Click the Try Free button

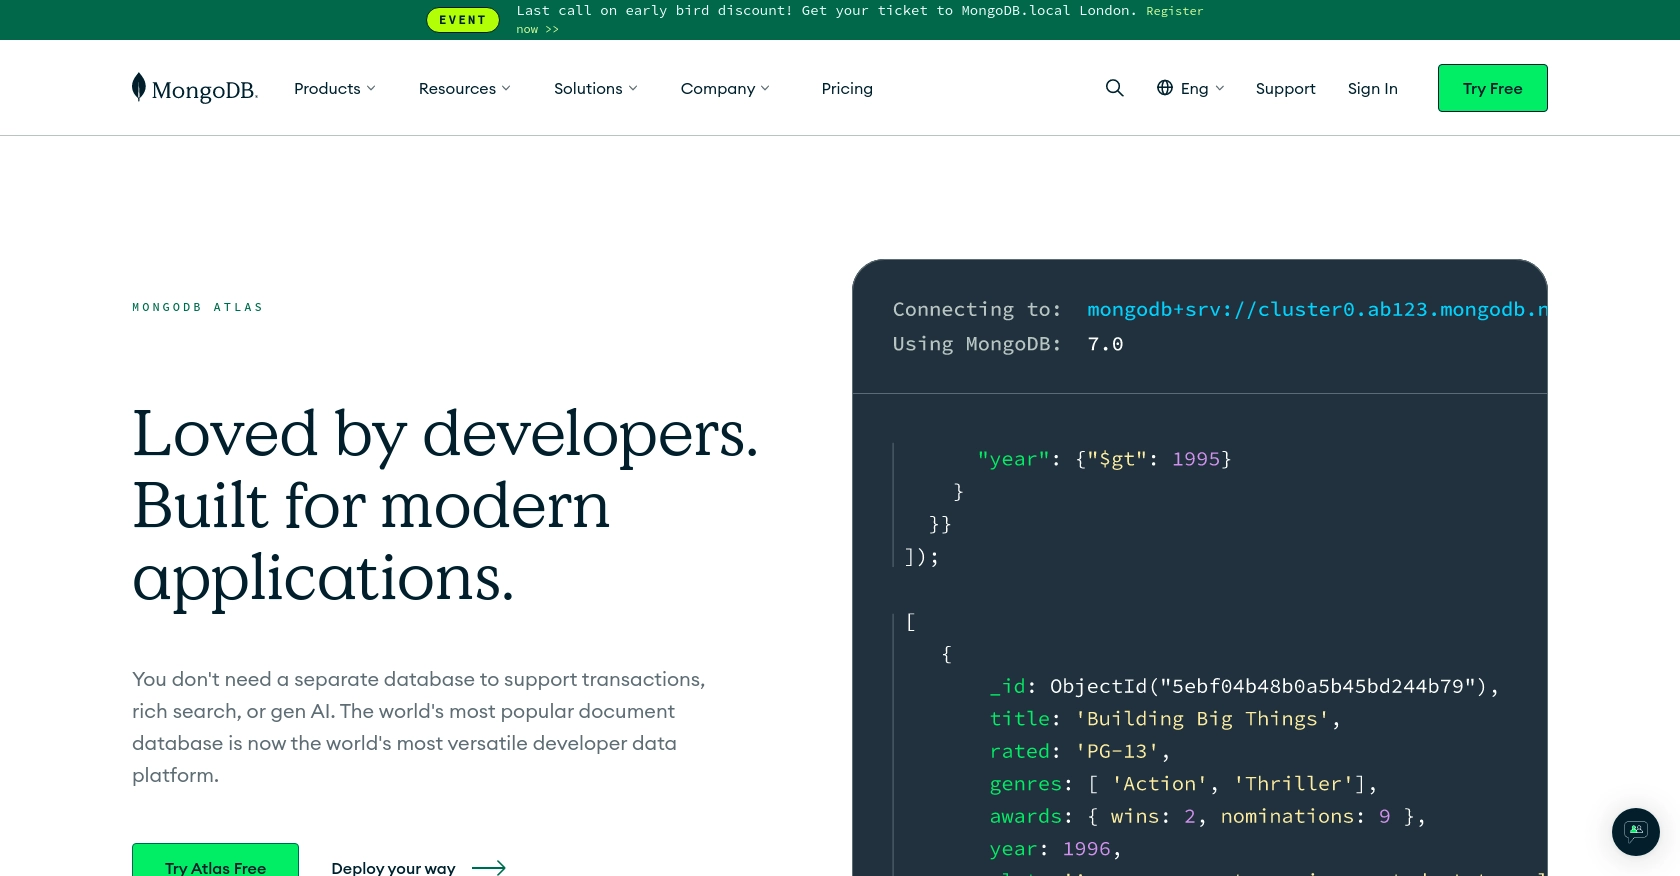pyautogui.click(x=1493, y=88)
